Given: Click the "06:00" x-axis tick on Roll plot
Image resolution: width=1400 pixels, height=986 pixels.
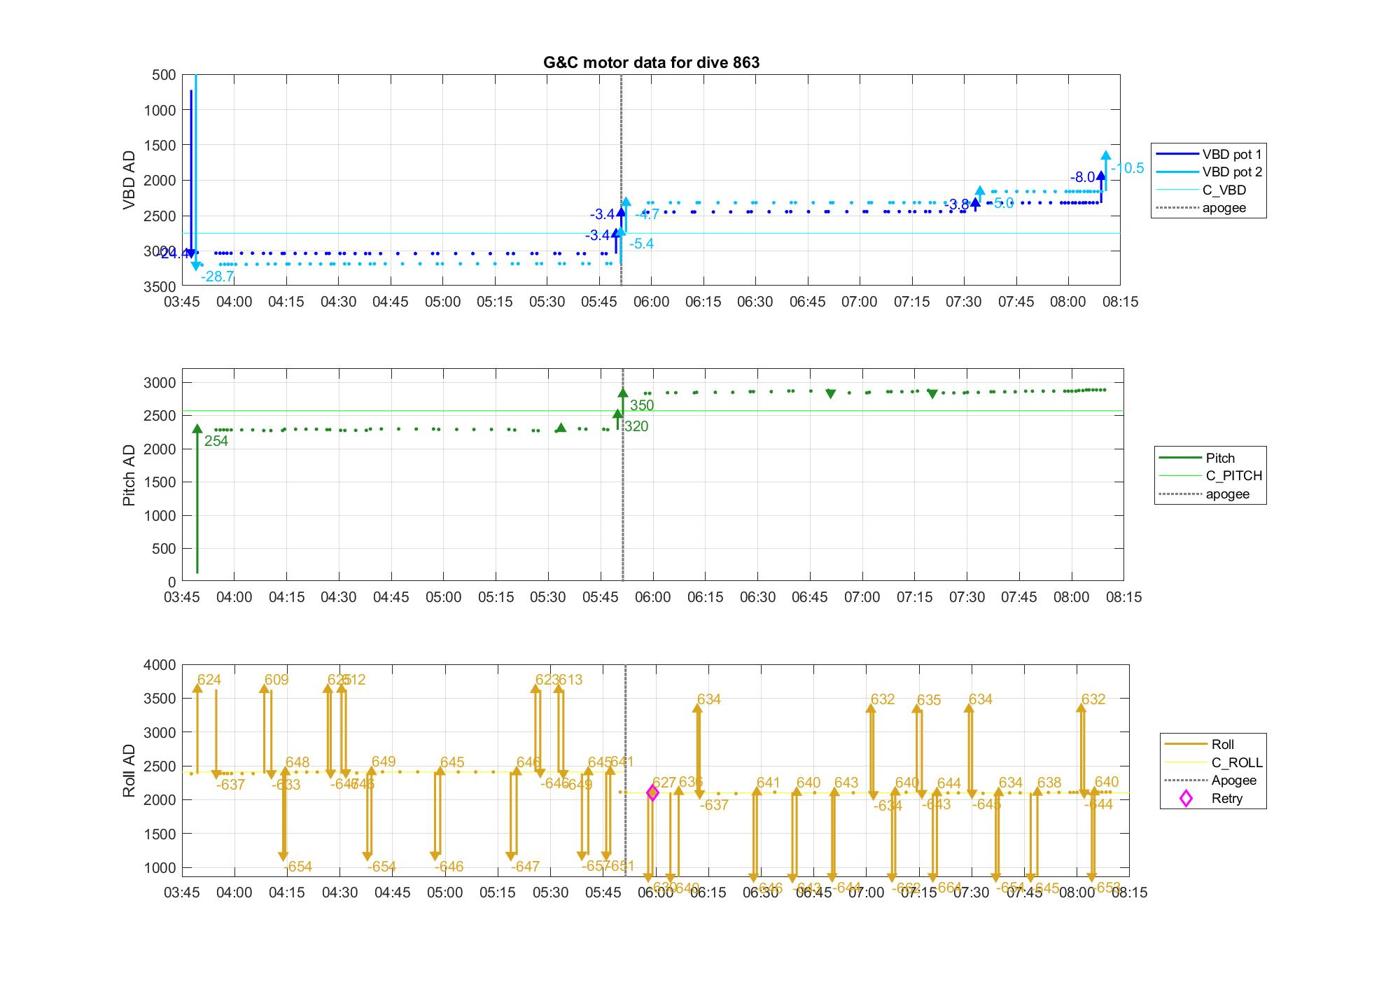Looking at the screenshot, I should pyautogui.click(x=655, y=892).
